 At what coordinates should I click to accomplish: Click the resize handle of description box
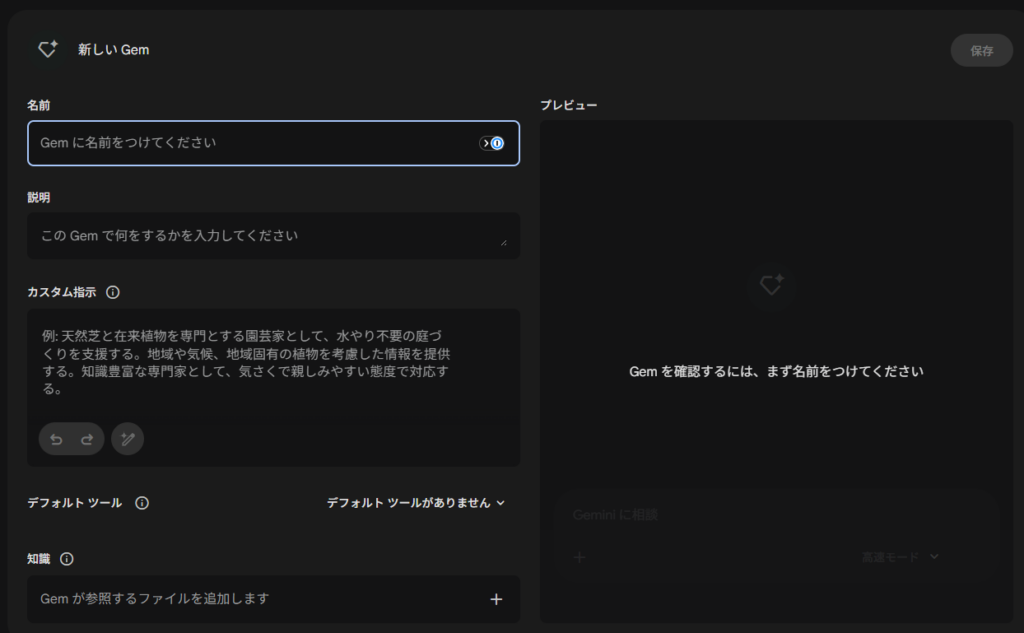[x=503, y=241]
